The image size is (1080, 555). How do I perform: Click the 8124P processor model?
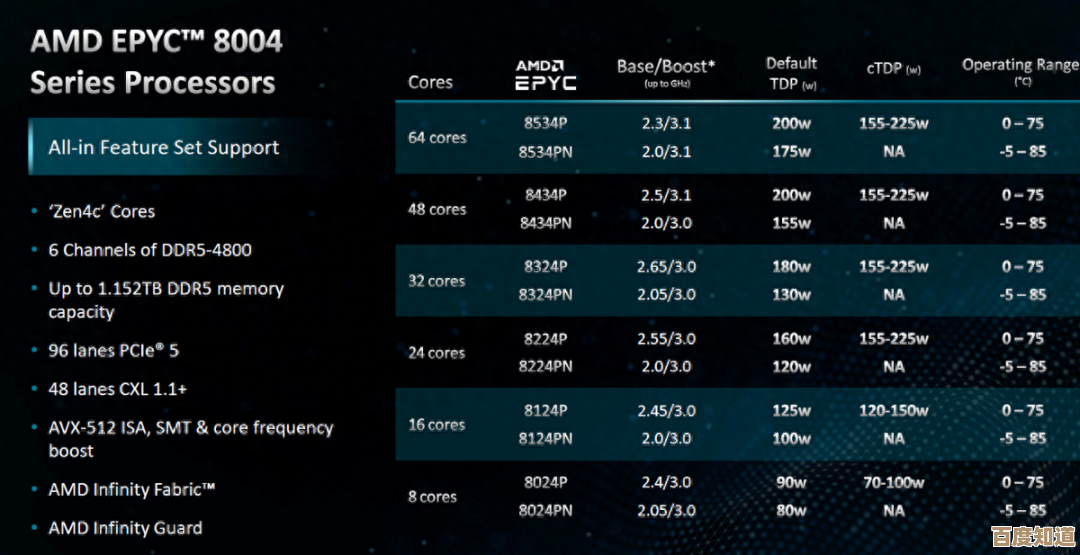(545, 410)
